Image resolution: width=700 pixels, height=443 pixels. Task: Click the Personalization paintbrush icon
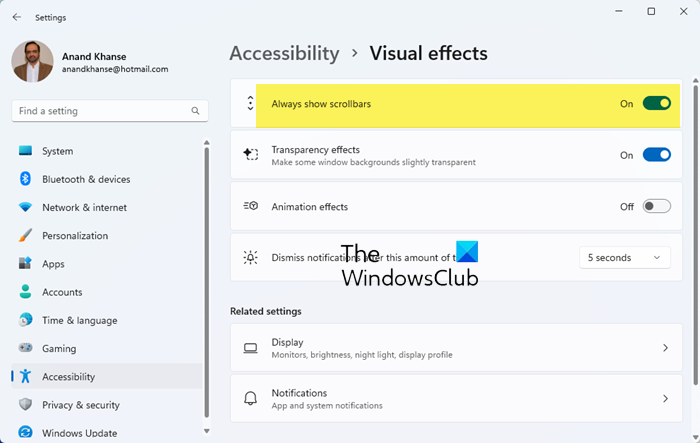[x=25, y=236]
